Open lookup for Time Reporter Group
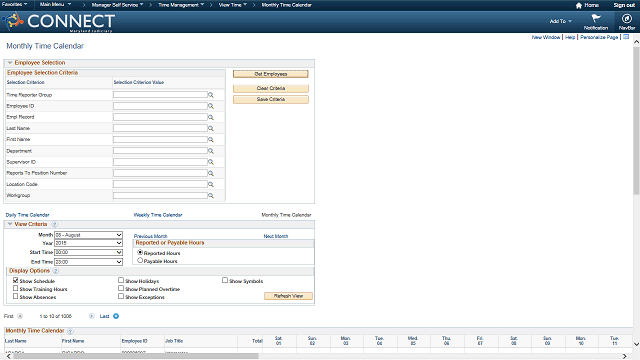640x360 pixels. tap(211, 95)
